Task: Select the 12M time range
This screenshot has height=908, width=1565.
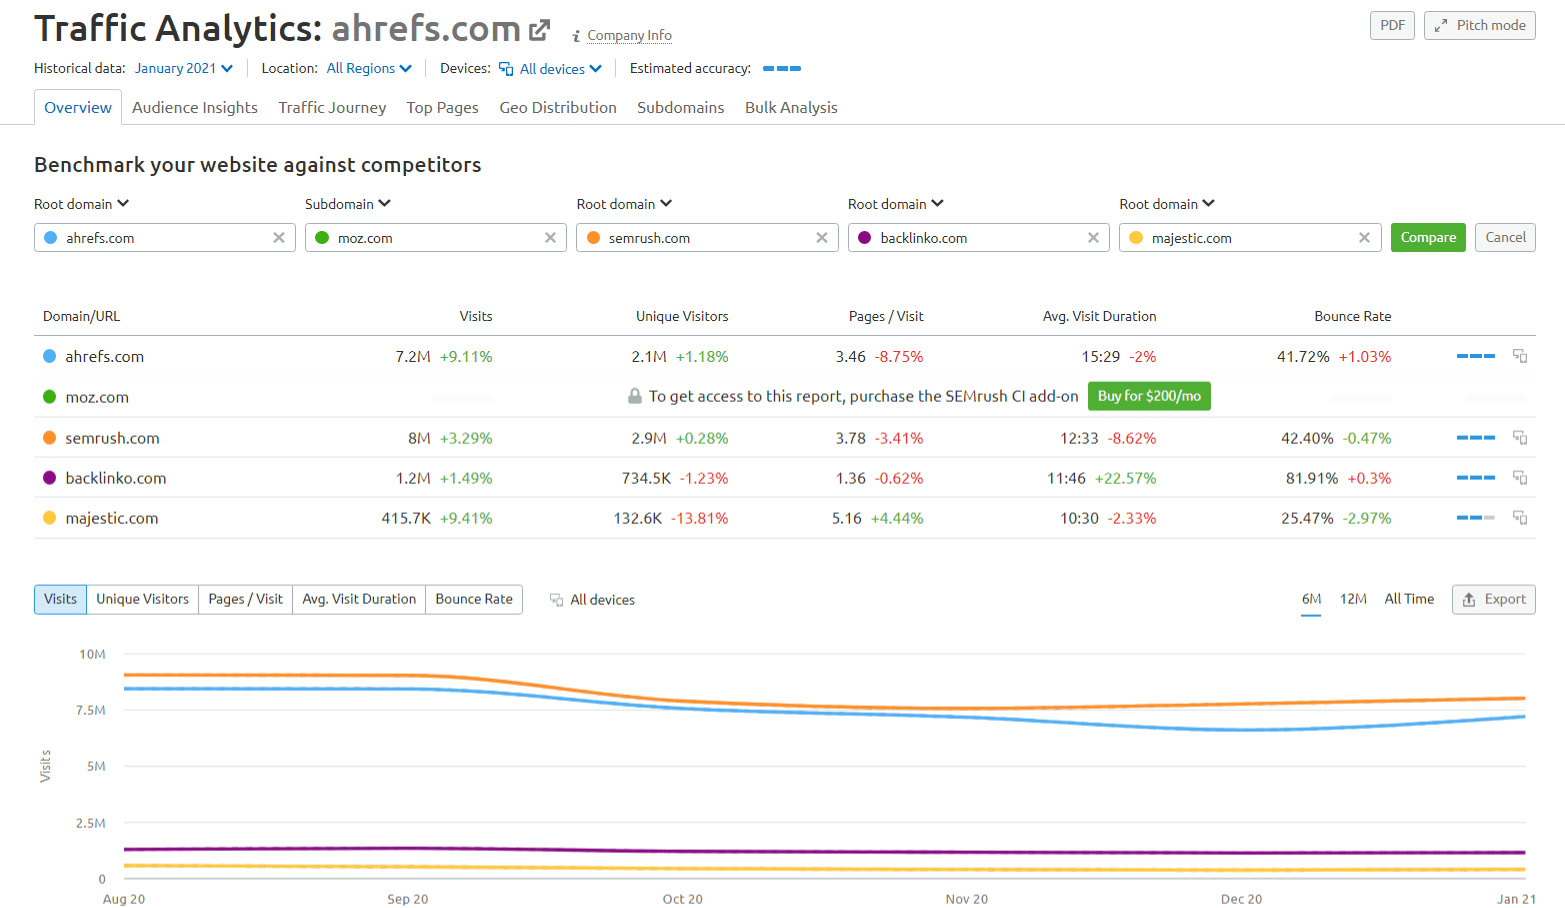Action: click(x=1352, y=599)
